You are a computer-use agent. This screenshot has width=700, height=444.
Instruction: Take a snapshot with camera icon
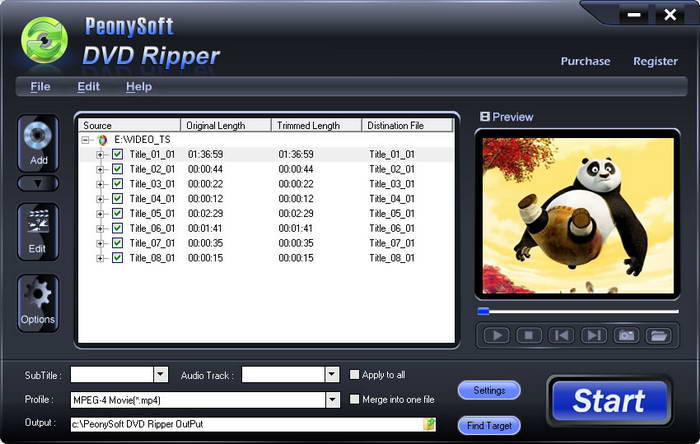coord(626,335)
